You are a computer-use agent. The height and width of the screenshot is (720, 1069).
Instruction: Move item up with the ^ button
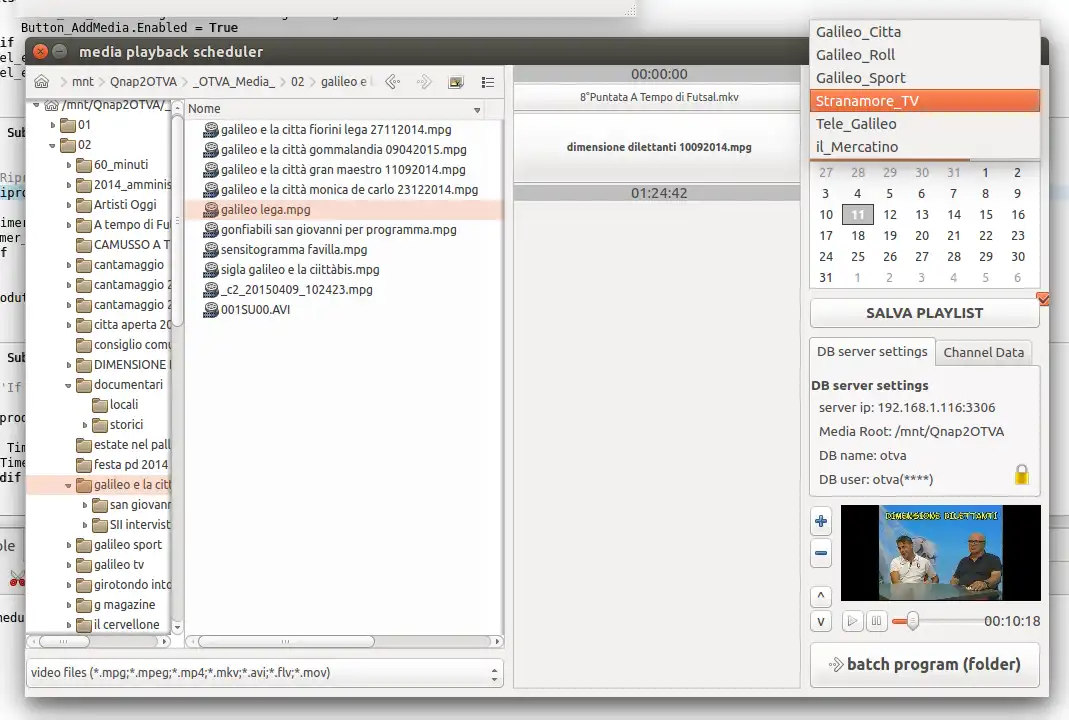tap(821, 597)
